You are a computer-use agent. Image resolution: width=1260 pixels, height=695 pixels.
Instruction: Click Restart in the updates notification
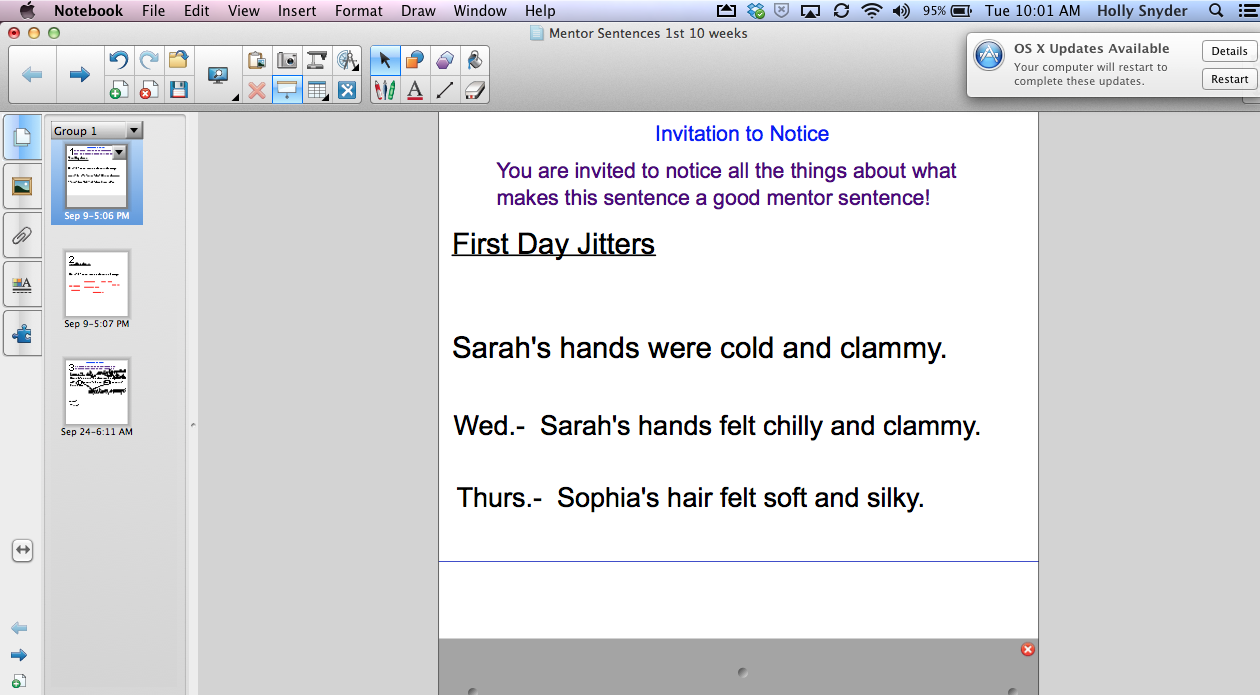click(x=1229, y=79)
